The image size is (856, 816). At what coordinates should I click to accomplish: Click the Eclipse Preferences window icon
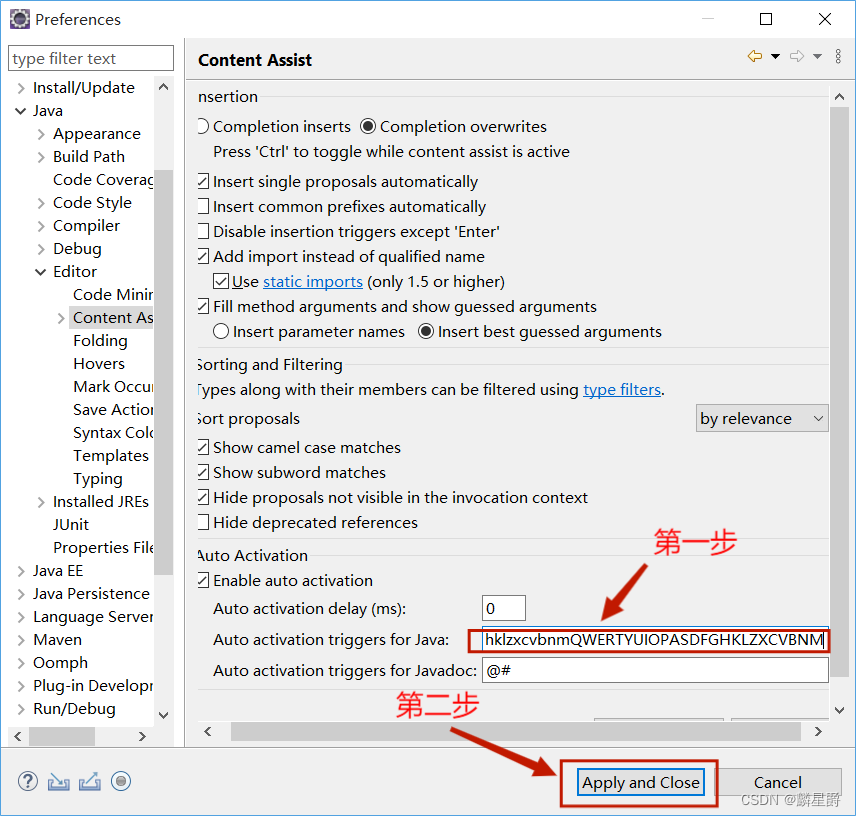(20, 19)
